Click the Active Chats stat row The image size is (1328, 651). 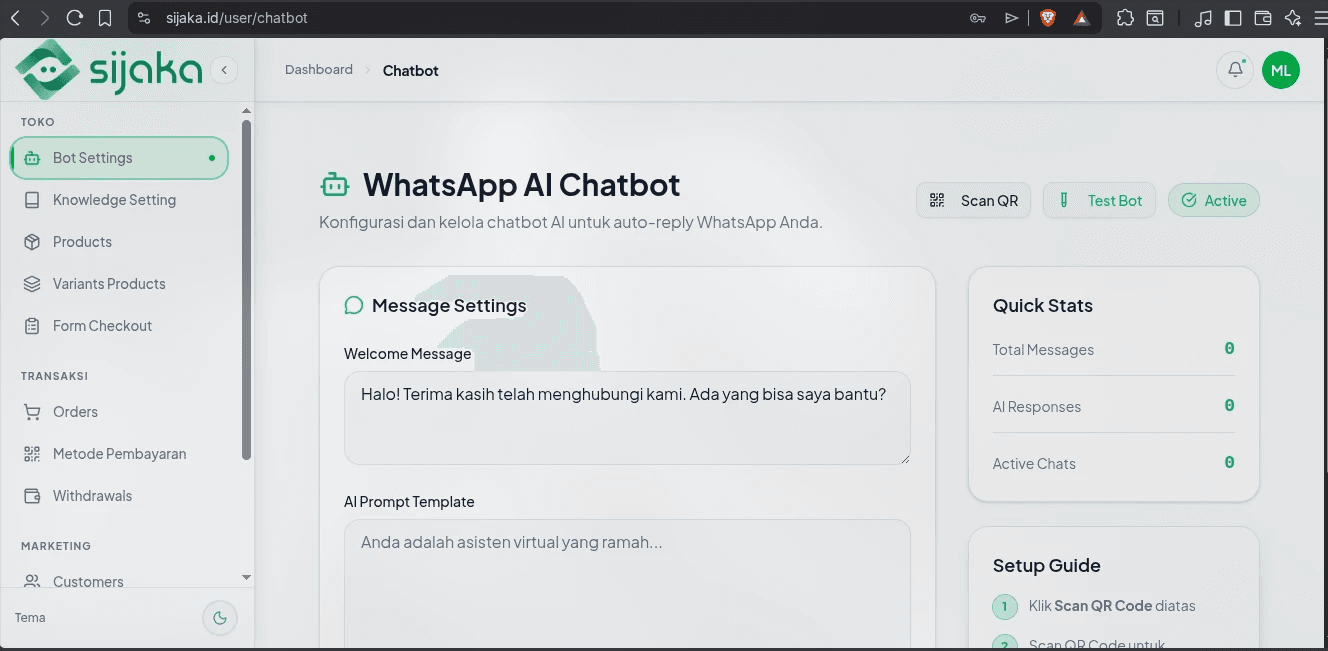[x=1114, y=463]
